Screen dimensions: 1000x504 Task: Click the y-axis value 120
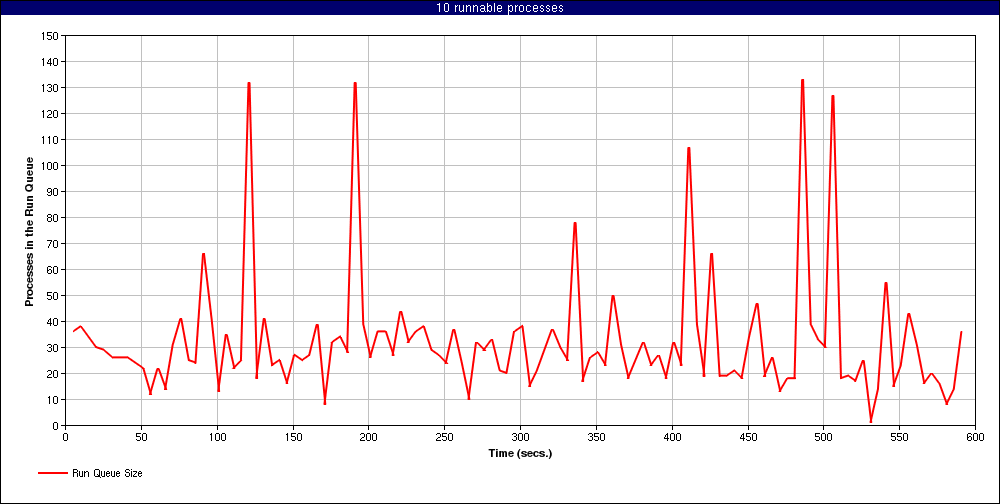tap(50, 114)
